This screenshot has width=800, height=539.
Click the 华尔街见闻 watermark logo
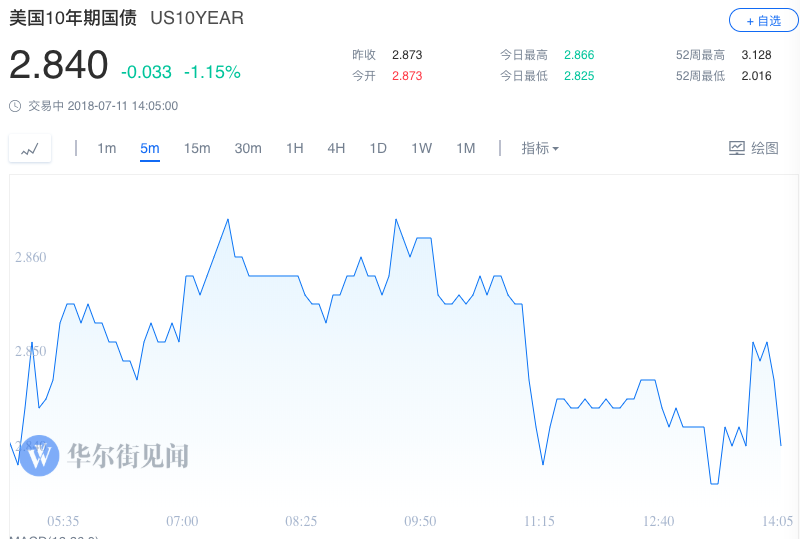tap(40, 456)
